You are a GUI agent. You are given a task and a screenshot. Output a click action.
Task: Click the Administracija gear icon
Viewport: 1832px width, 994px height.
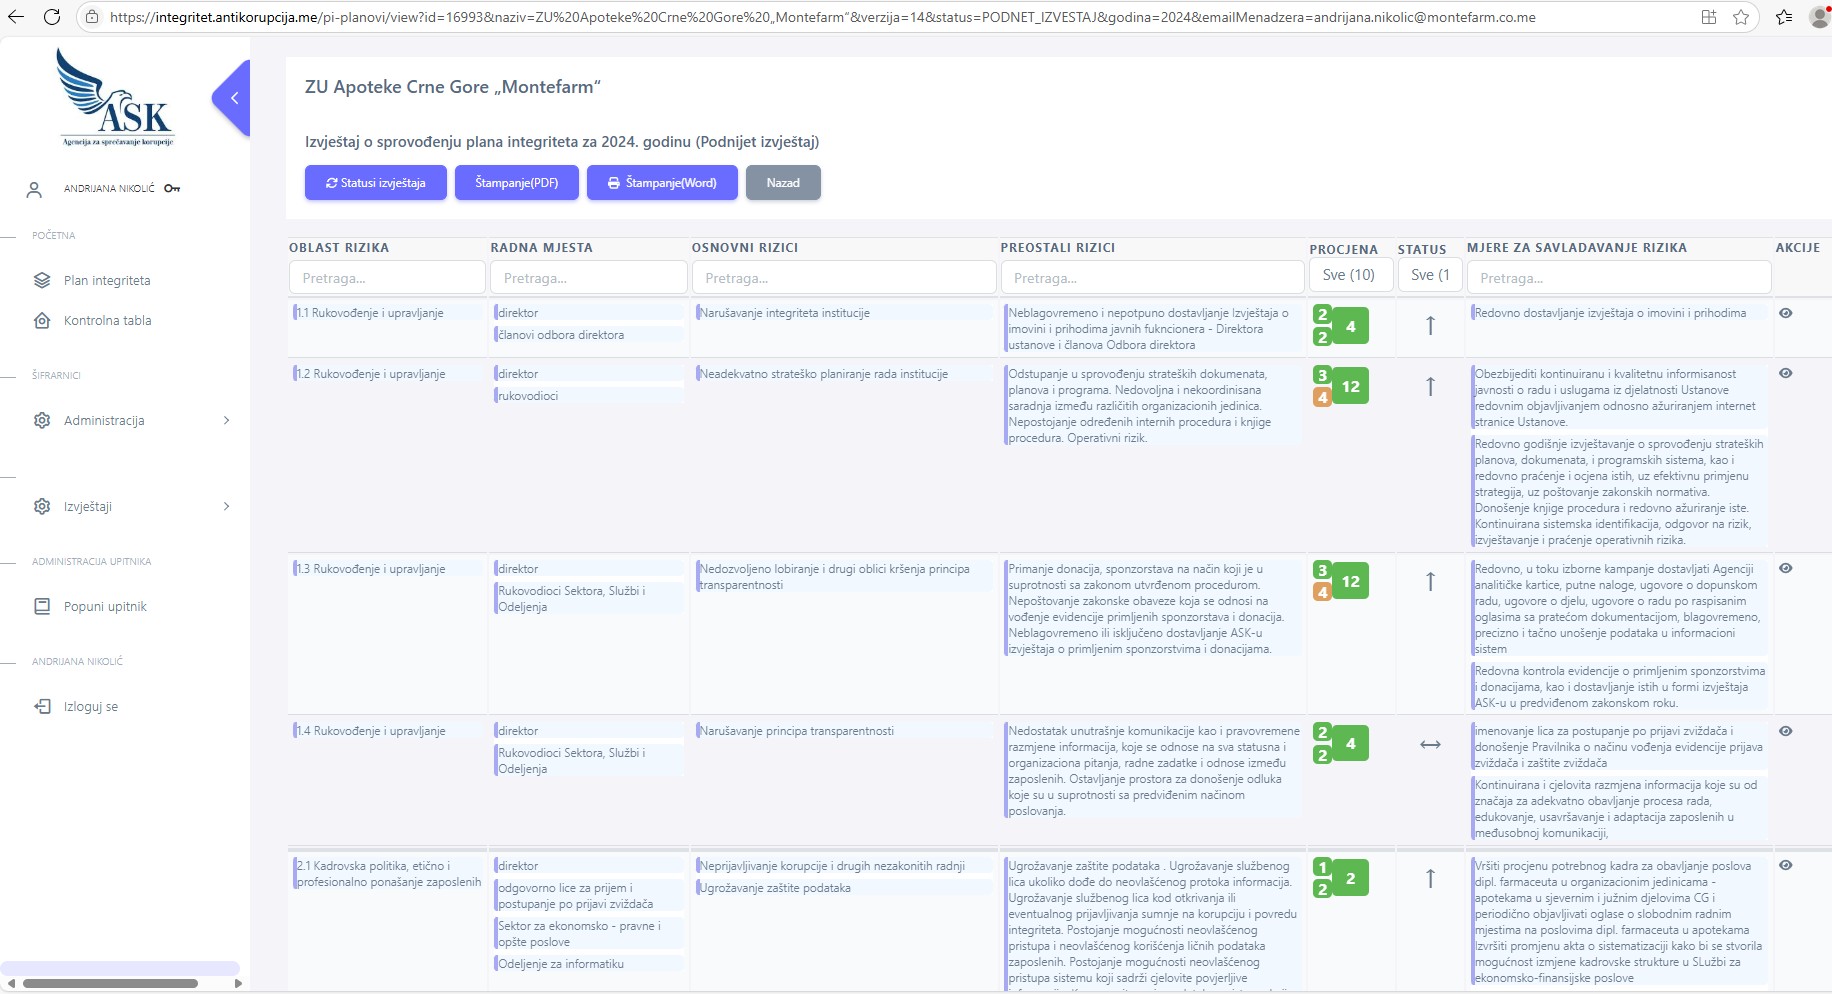(42, 420)
